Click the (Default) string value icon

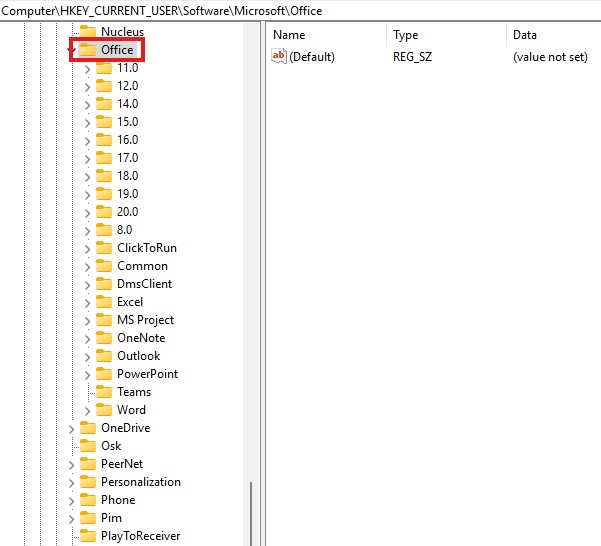point(279,56)
